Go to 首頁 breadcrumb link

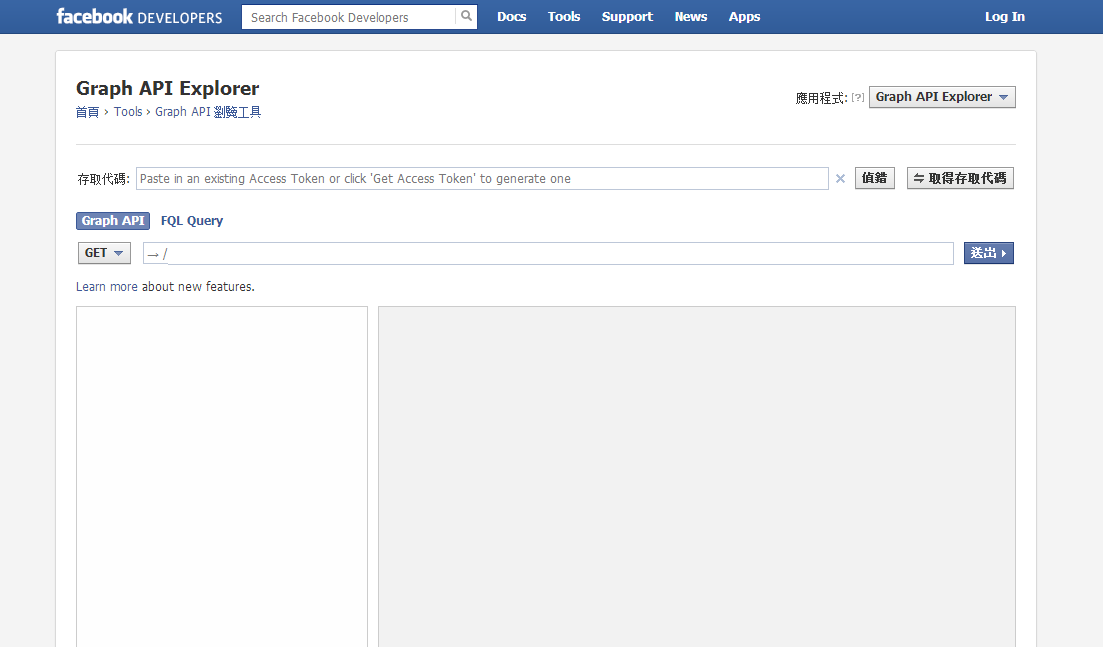[87, 112]
